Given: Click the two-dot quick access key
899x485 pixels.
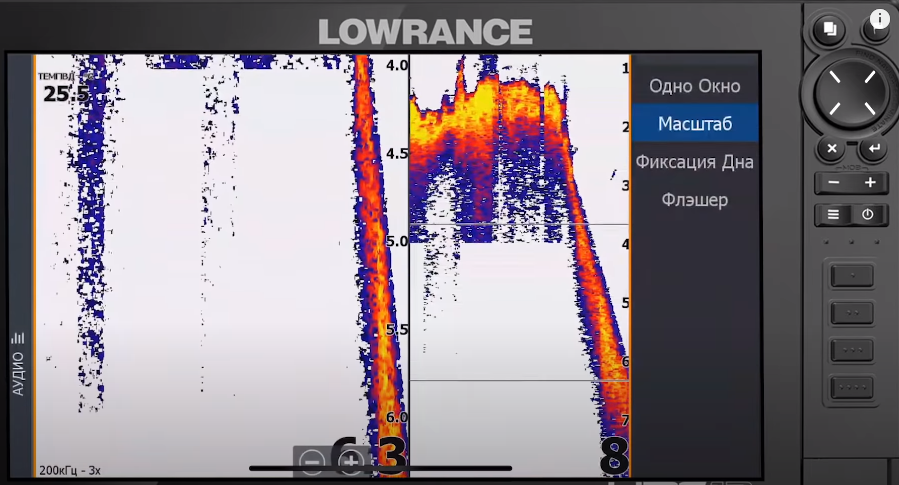Looking at the screenshot, I should coord(852,313).
